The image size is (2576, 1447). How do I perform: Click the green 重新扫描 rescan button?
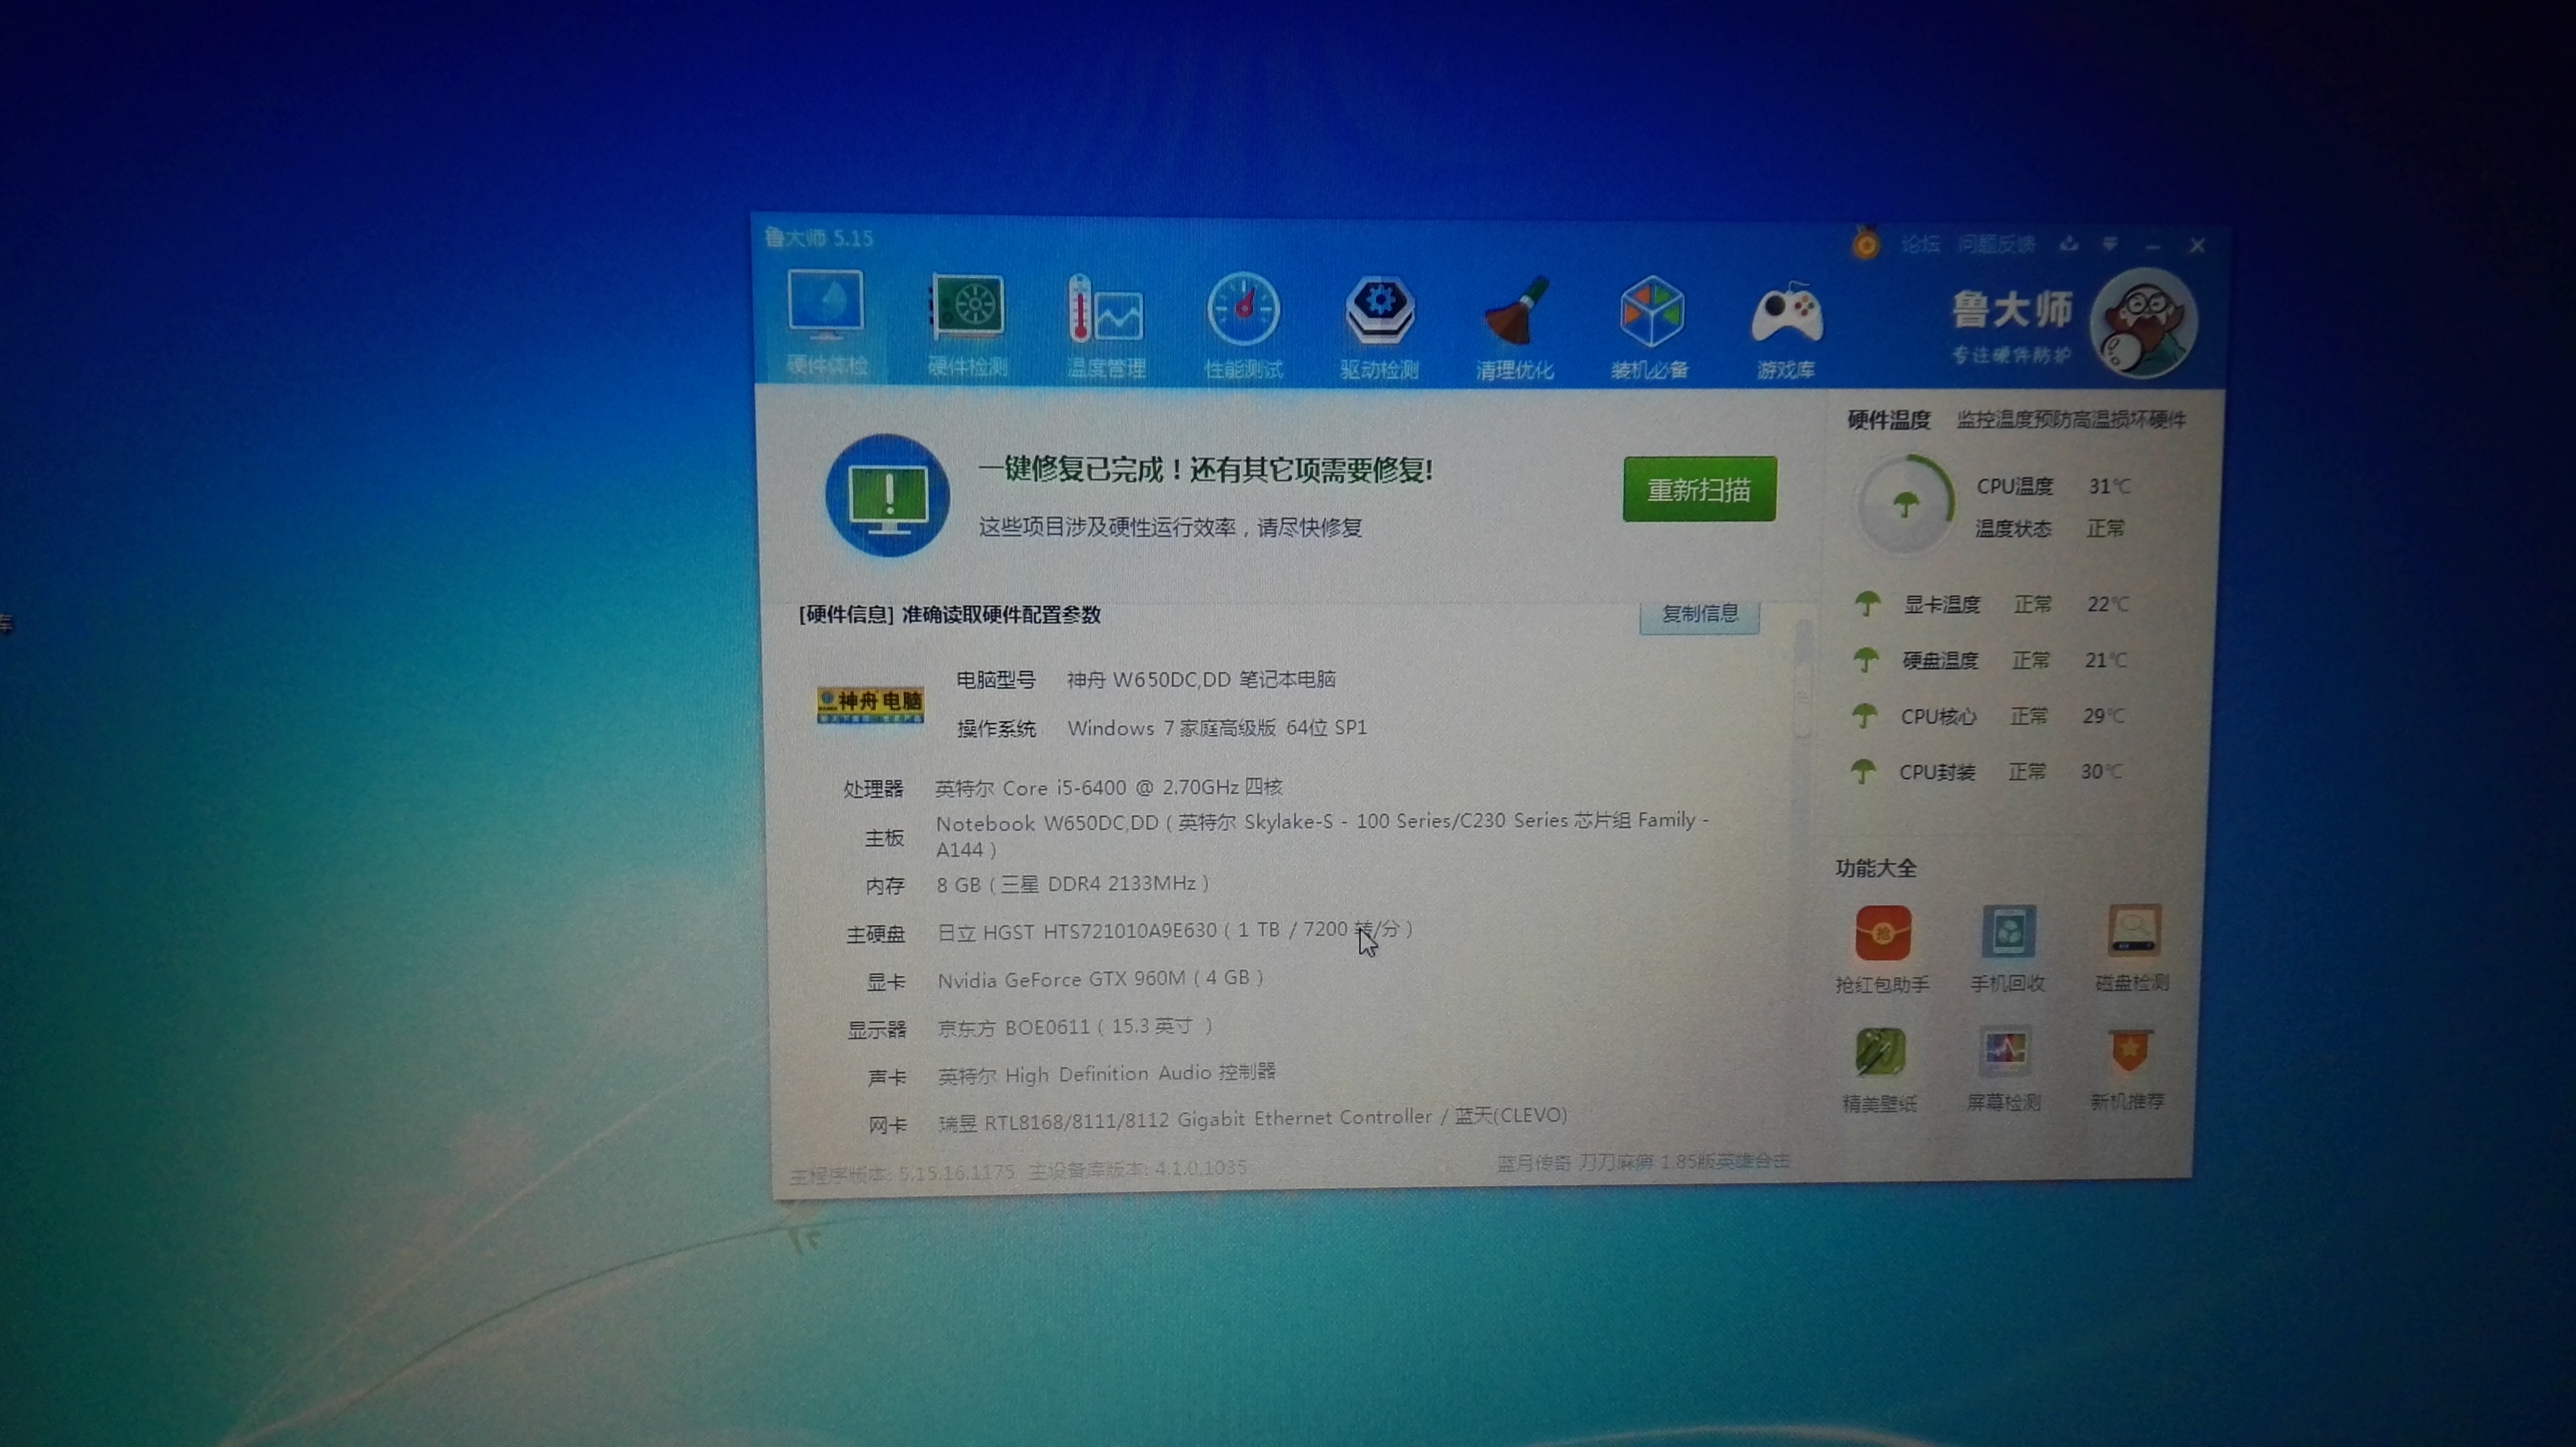pos(1699,490)
